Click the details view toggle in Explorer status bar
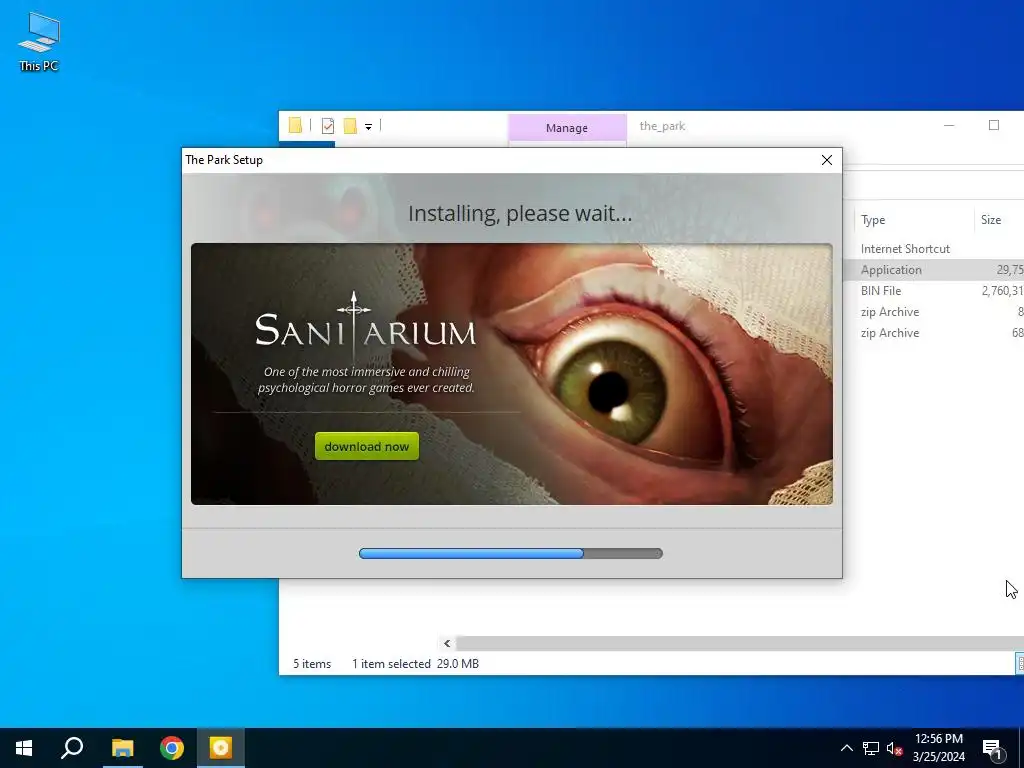This screenshot has width=1024, height=768. (1019, 664)
